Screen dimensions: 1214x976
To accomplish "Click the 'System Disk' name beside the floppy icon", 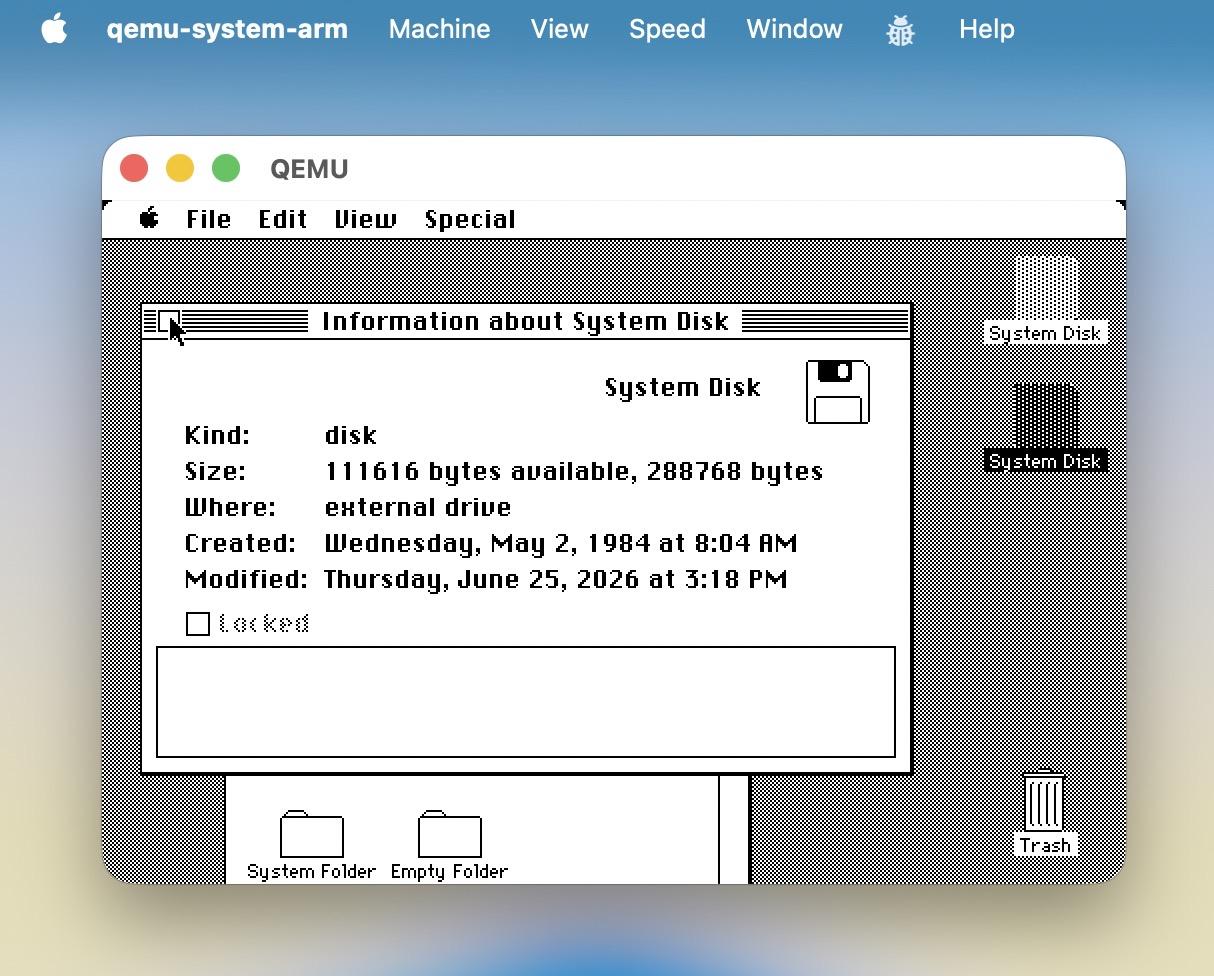I will tap(683, 388).
